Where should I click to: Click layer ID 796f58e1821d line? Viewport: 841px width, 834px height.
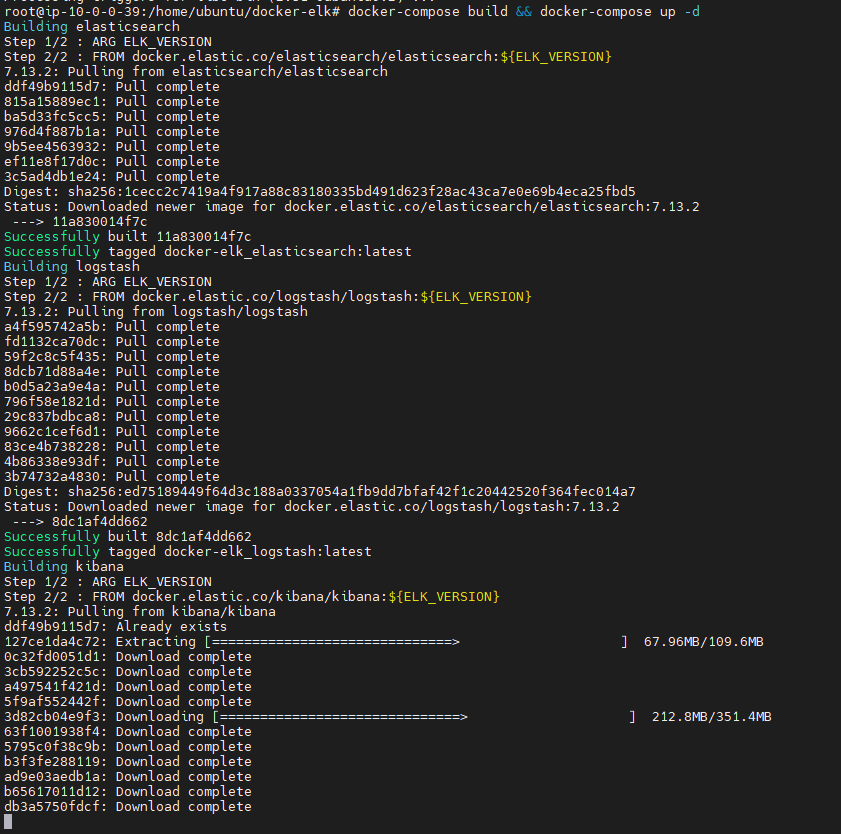112,402
